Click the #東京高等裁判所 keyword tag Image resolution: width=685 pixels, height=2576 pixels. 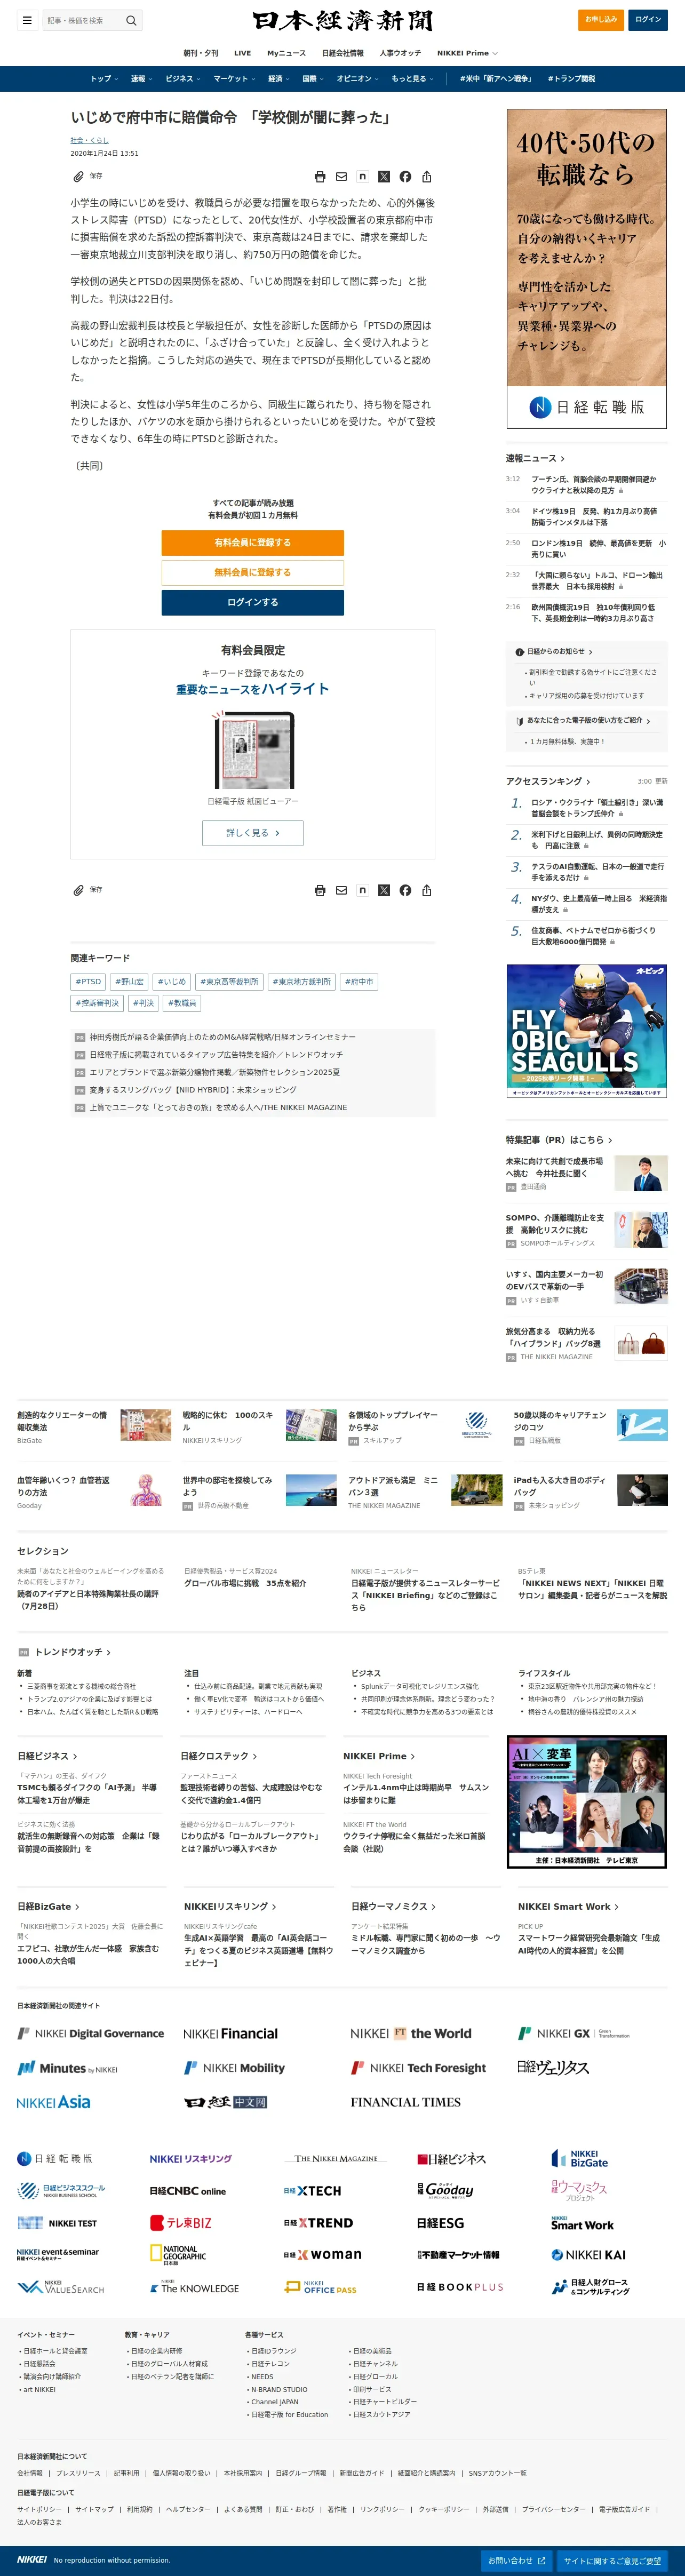pos(229,982)
